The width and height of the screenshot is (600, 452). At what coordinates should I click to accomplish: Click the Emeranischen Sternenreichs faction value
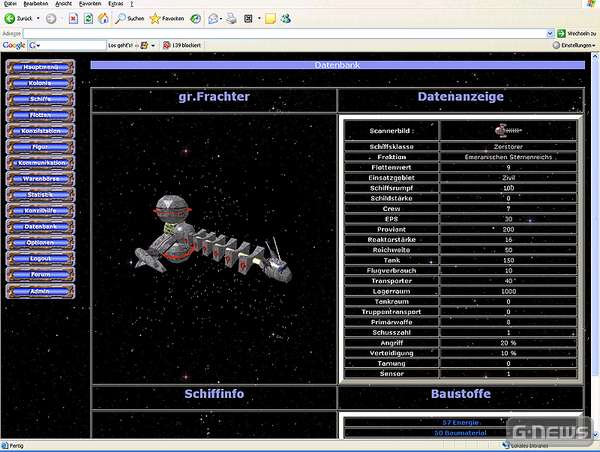coord(508,157)
